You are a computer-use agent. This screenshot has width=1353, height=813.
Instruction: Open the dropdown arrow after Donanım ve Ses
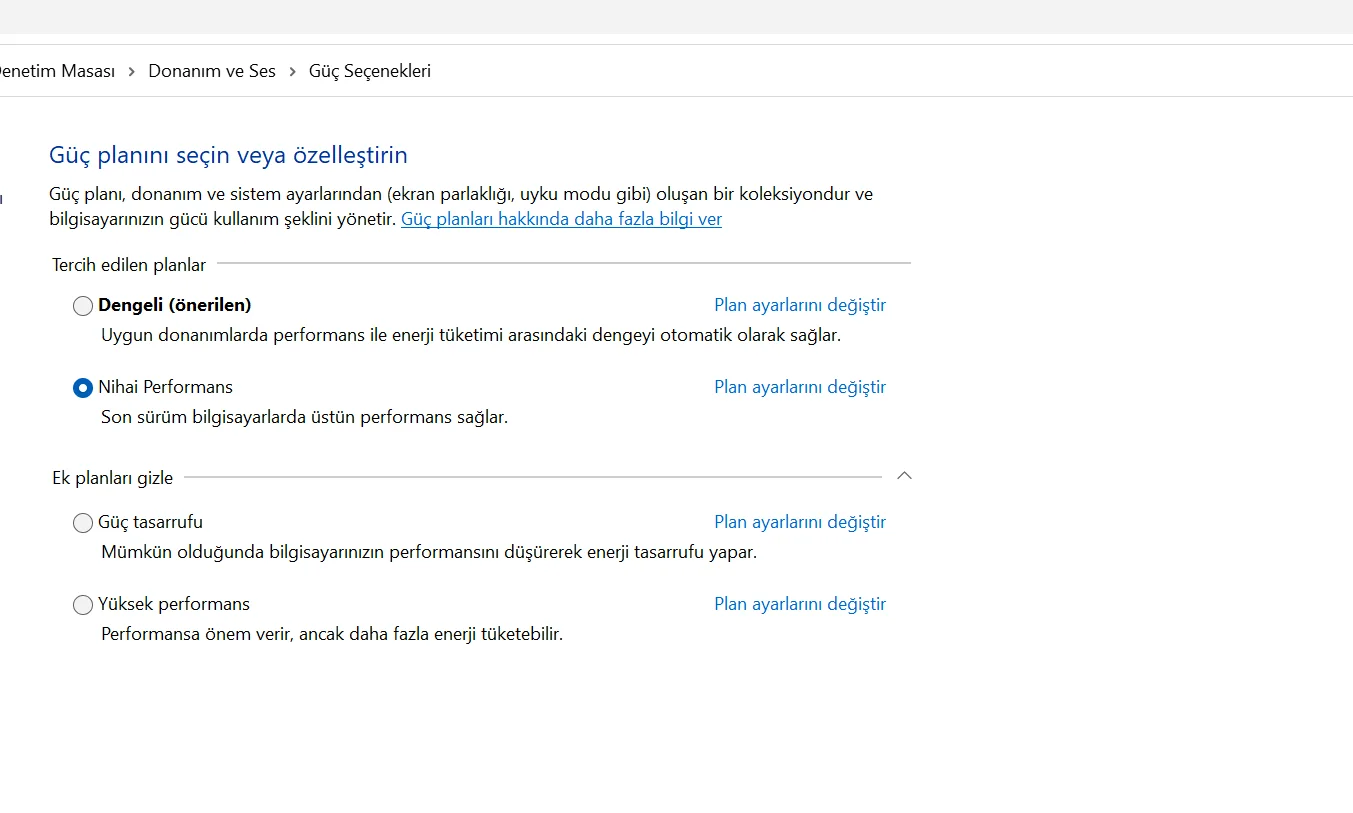click(293, 71)
